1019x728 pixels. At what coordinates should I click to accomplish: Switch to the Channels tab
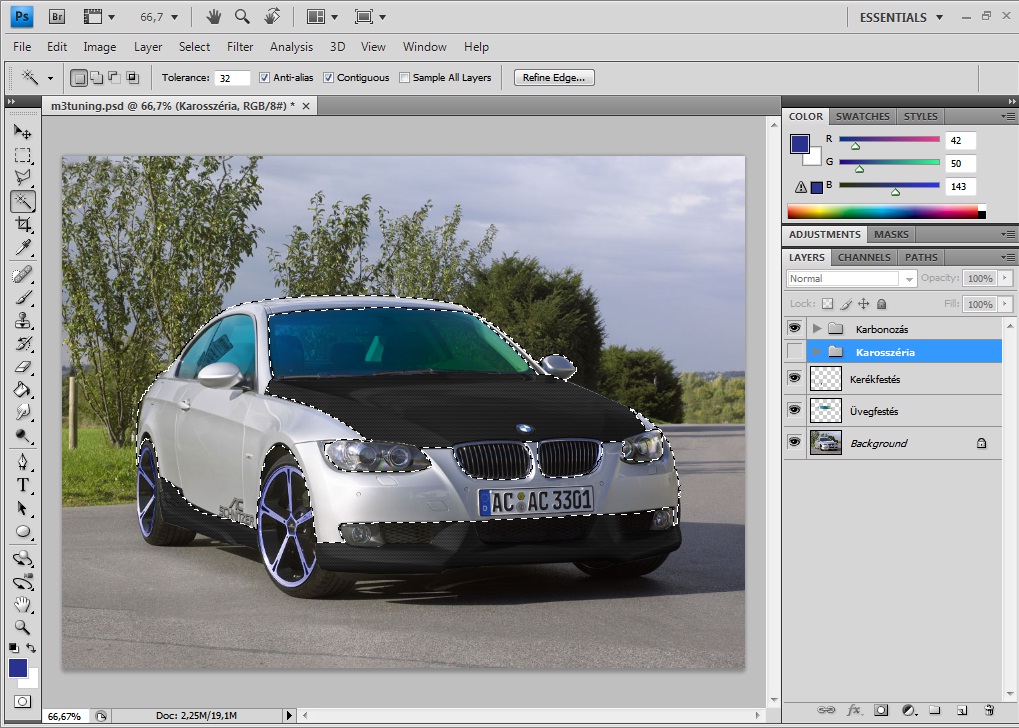pyautogui.click(x=863, y=257)
